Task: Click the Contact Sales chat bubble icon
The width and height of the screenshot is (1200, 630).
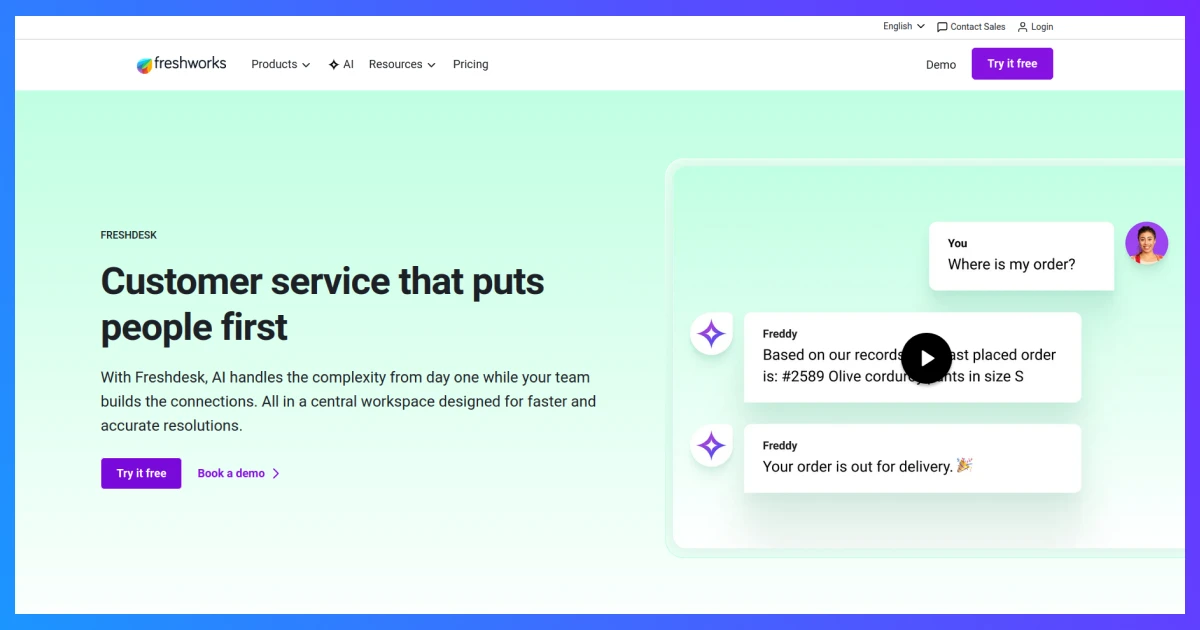Action: (x=942, y=27)
